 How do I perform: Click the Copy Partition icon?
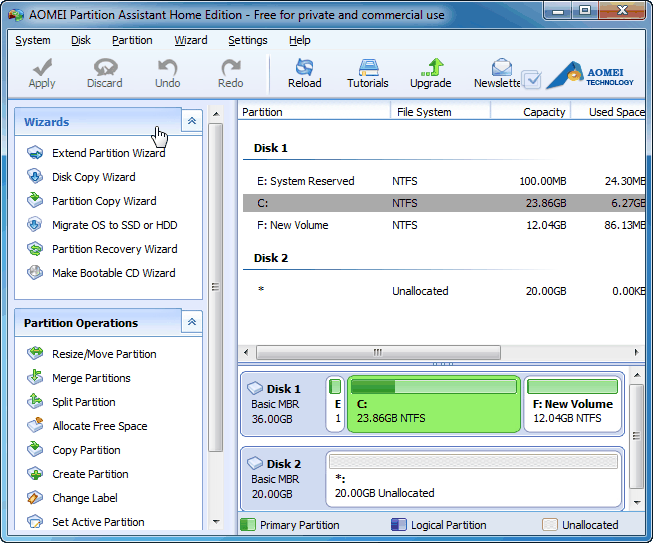[35, 449]
